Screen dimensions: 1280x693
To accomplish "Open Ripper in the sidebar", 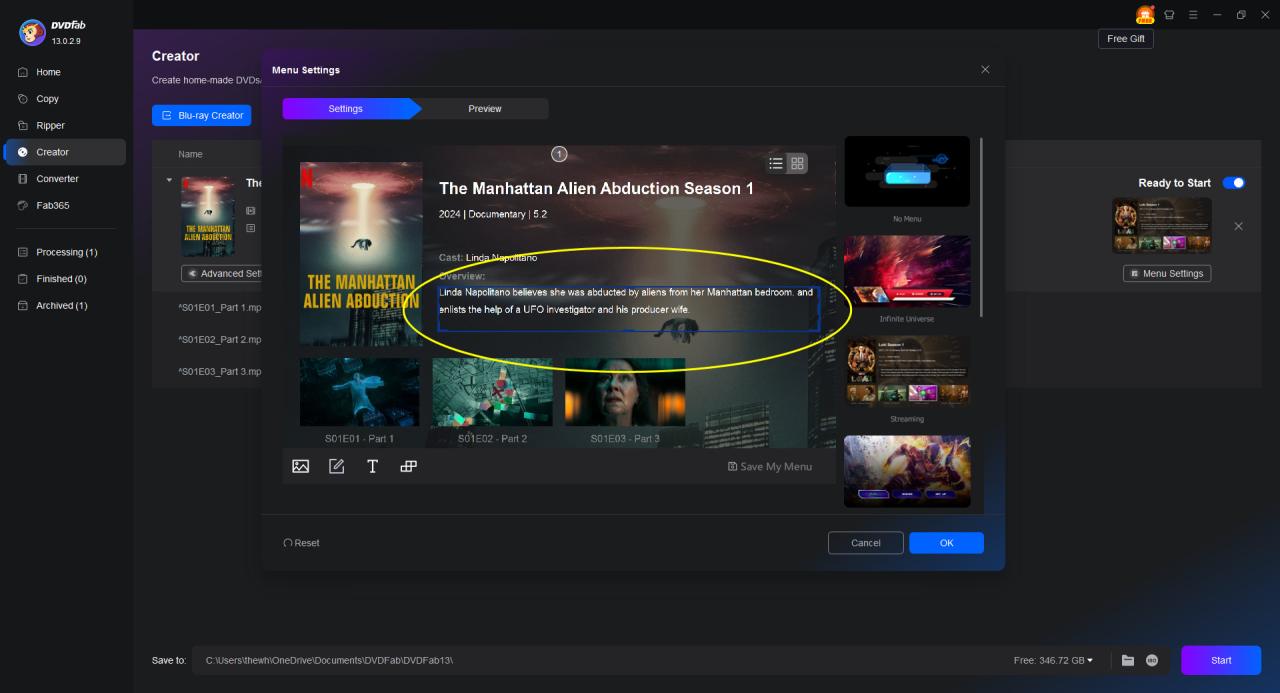I will coord(50,126).
